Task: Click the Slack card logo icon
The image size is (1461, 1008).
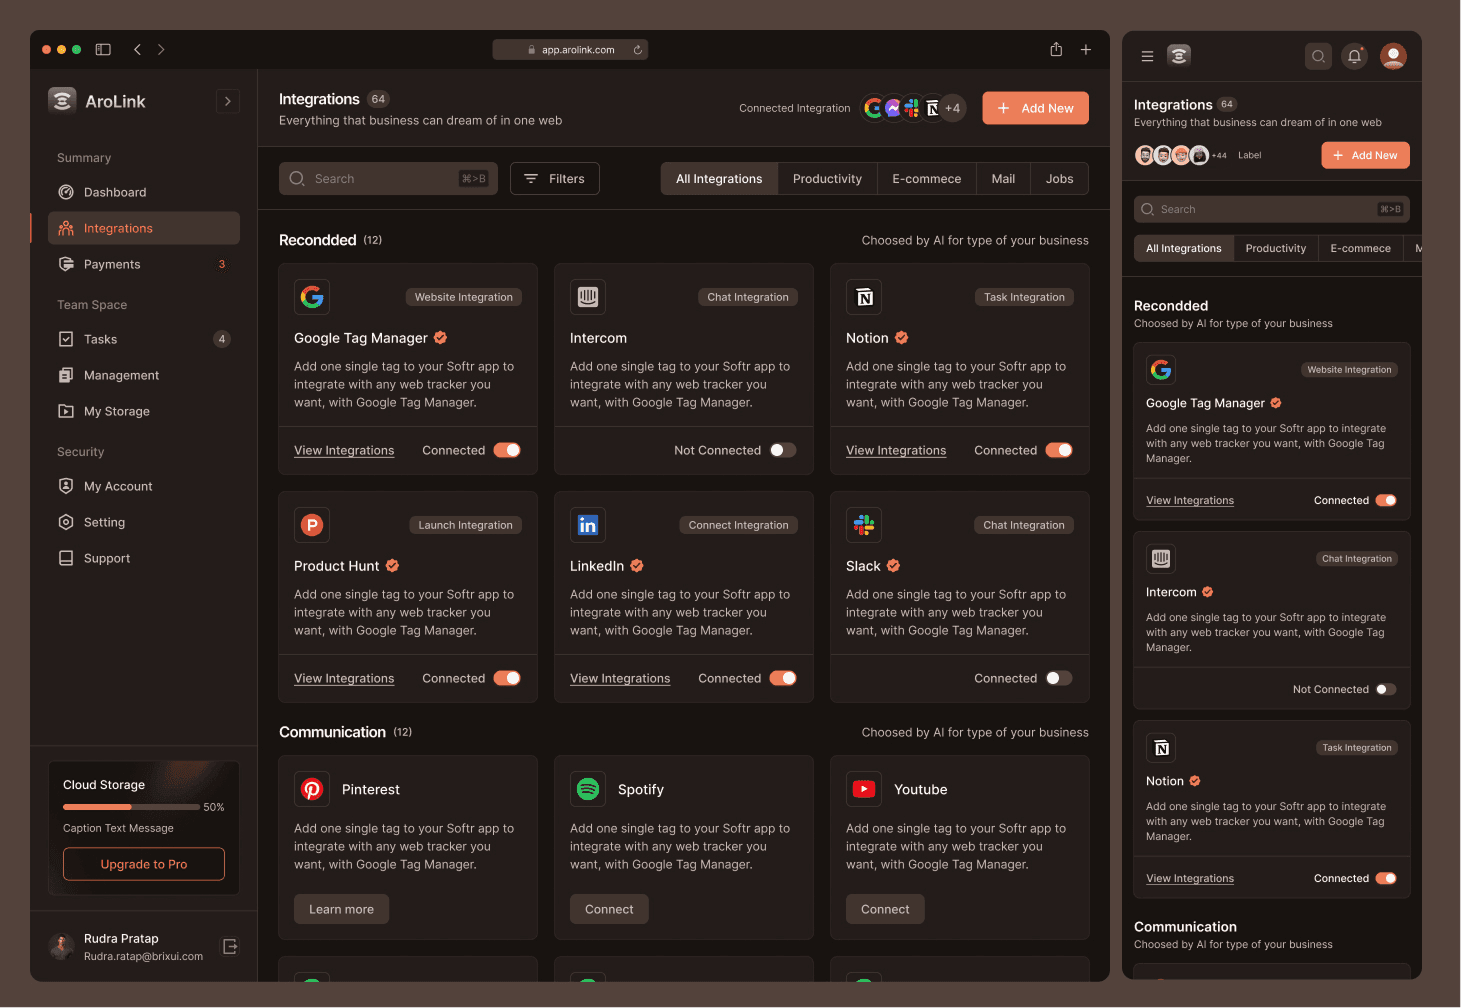Action: (864, 525)
